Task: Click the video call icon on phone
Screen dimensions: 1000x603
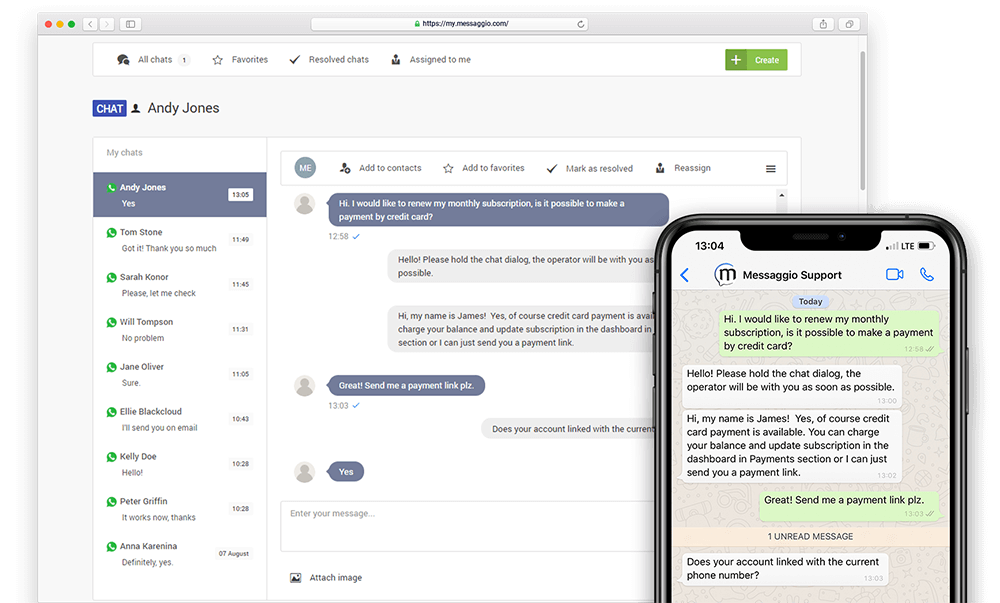Action: tap(894, 275)
